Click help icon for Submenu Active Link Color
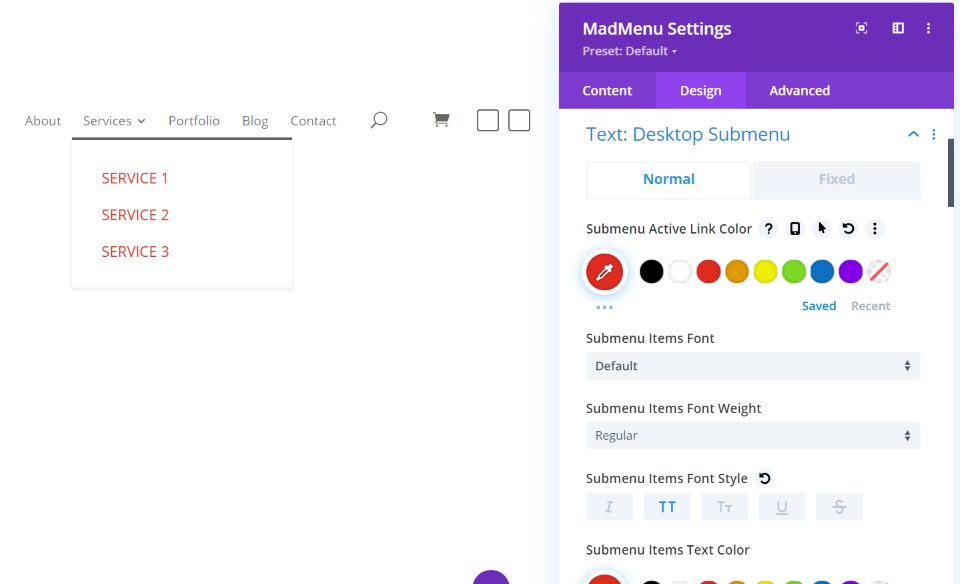The image size is (960, 584). pyautogui.click(x=768, y=229)
